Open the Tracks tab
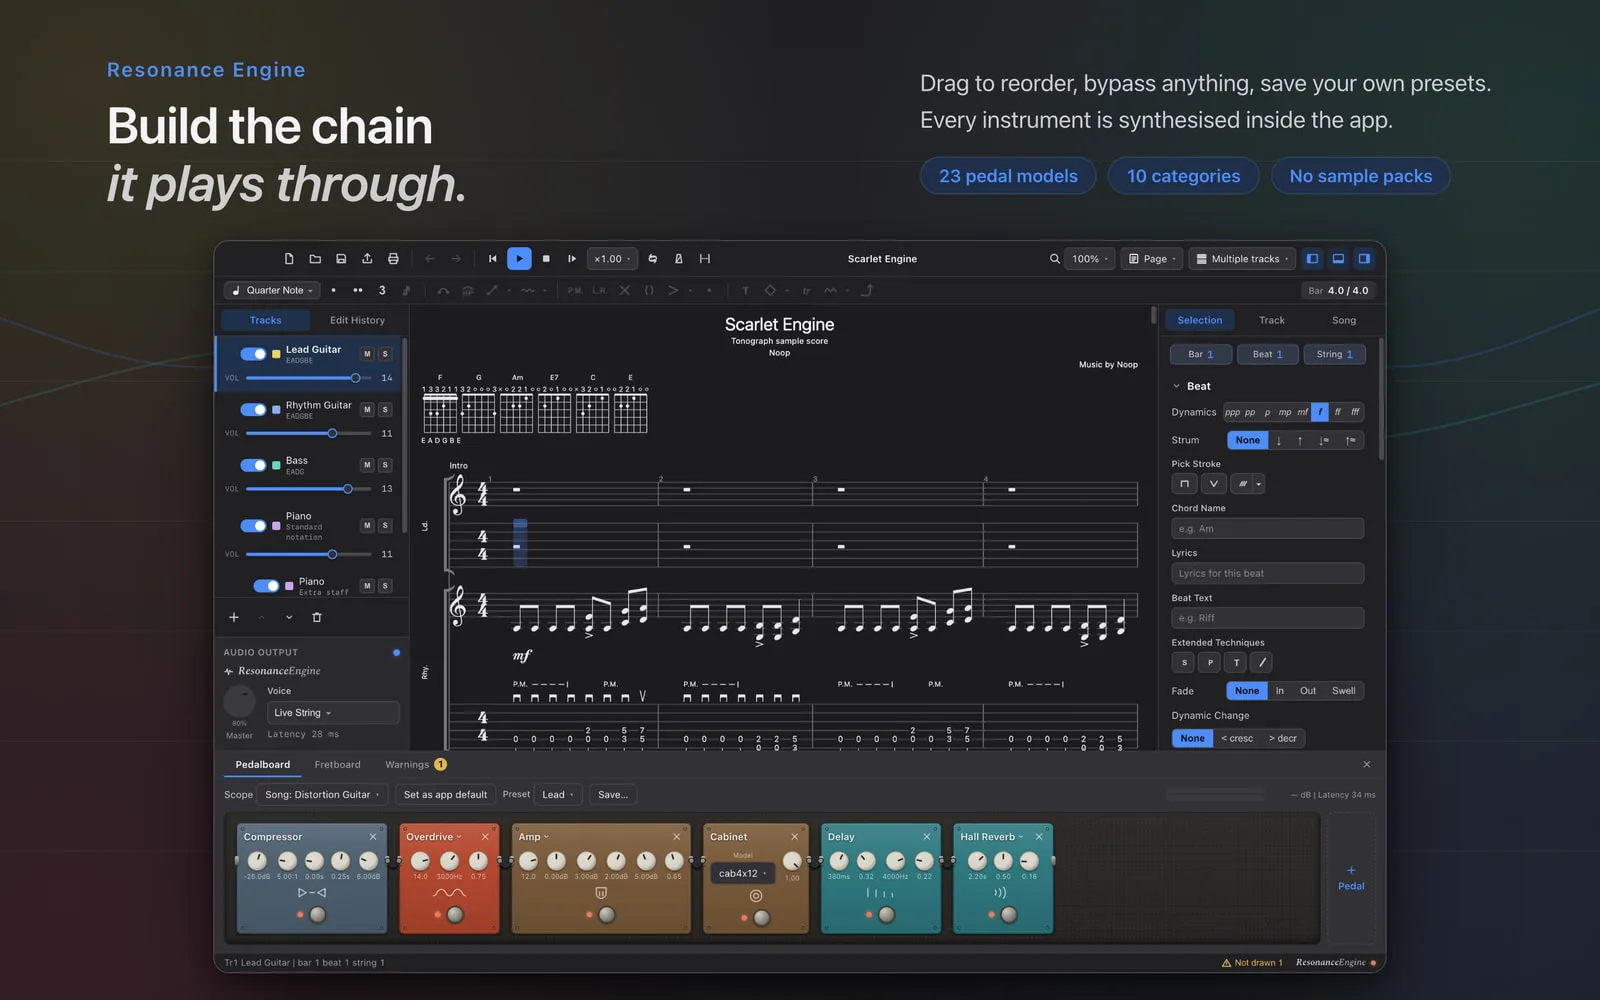Image resolution: width=1600 pixels, height=1000 pixels. (265, 321)
